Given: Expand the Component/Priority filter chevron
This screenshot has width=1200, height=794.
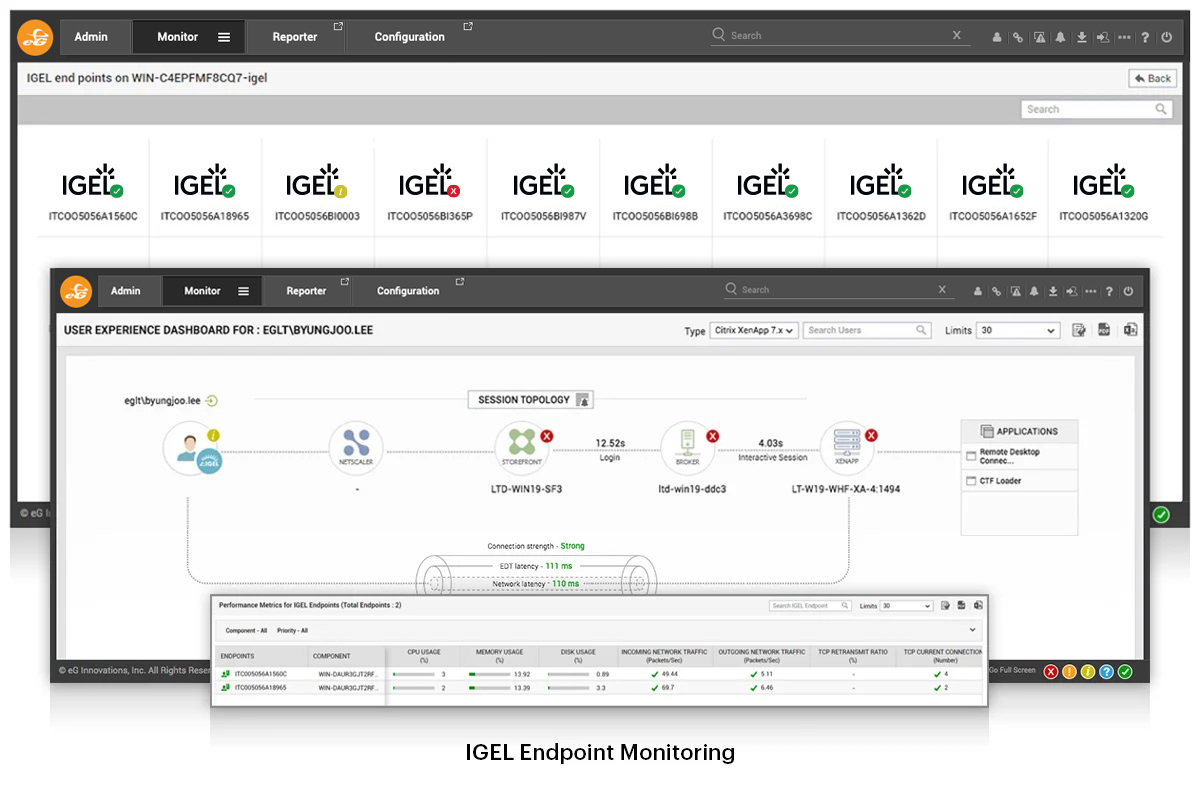Looking at the screenshot, I should [x=973, y=631].
